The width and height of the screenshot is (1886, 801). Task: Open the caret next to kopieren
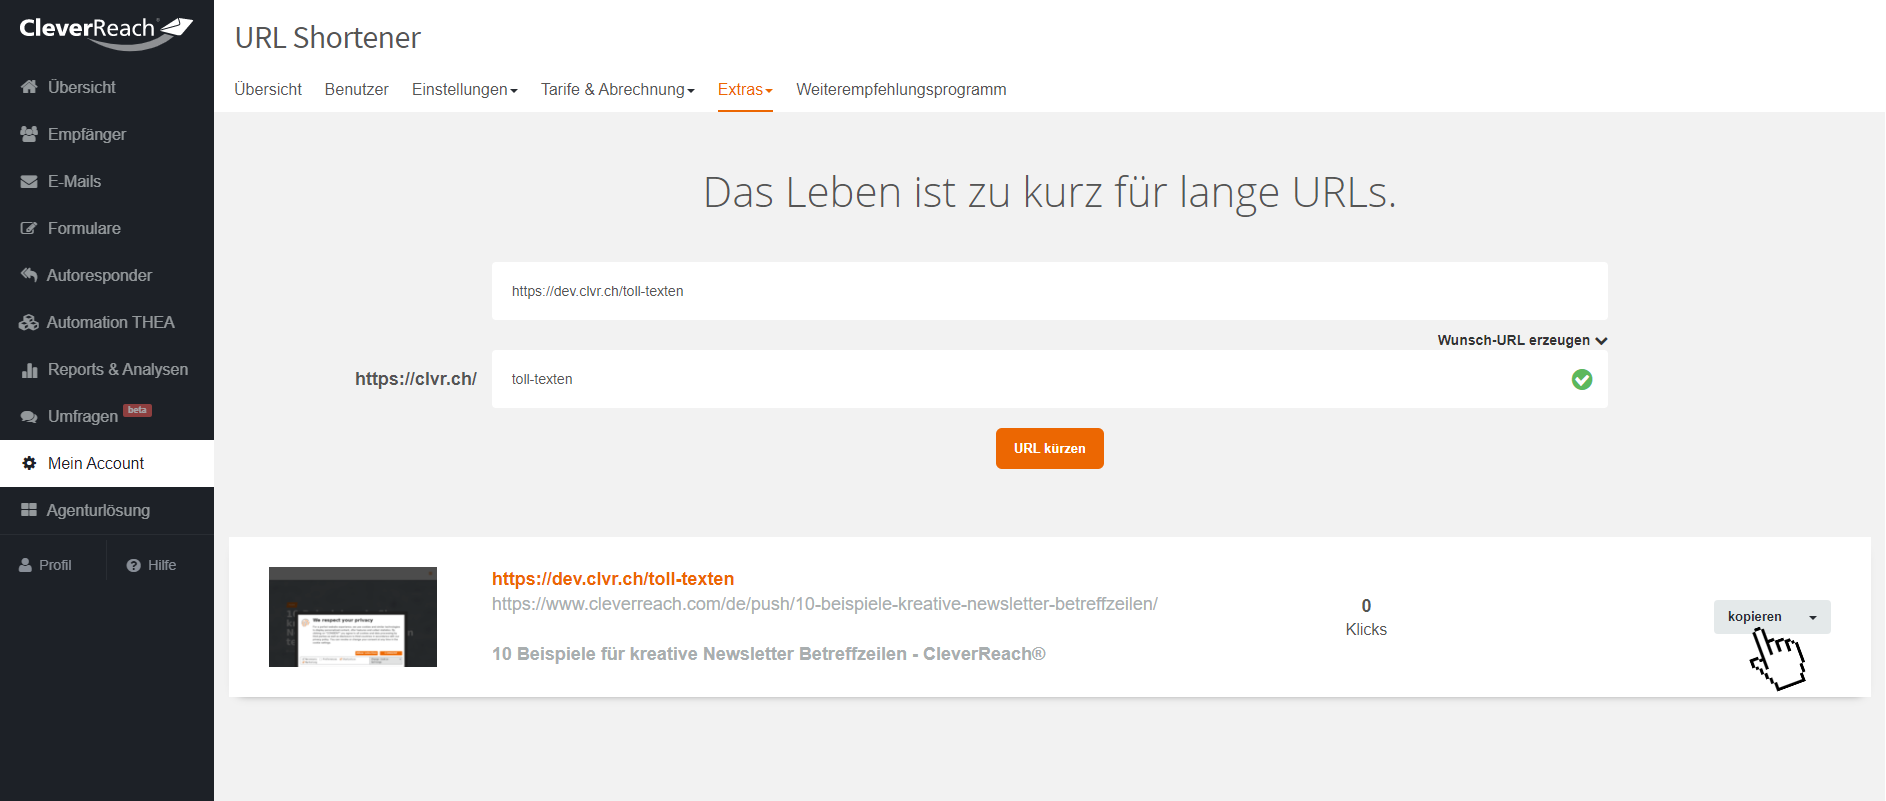[x=1813, y=617]
